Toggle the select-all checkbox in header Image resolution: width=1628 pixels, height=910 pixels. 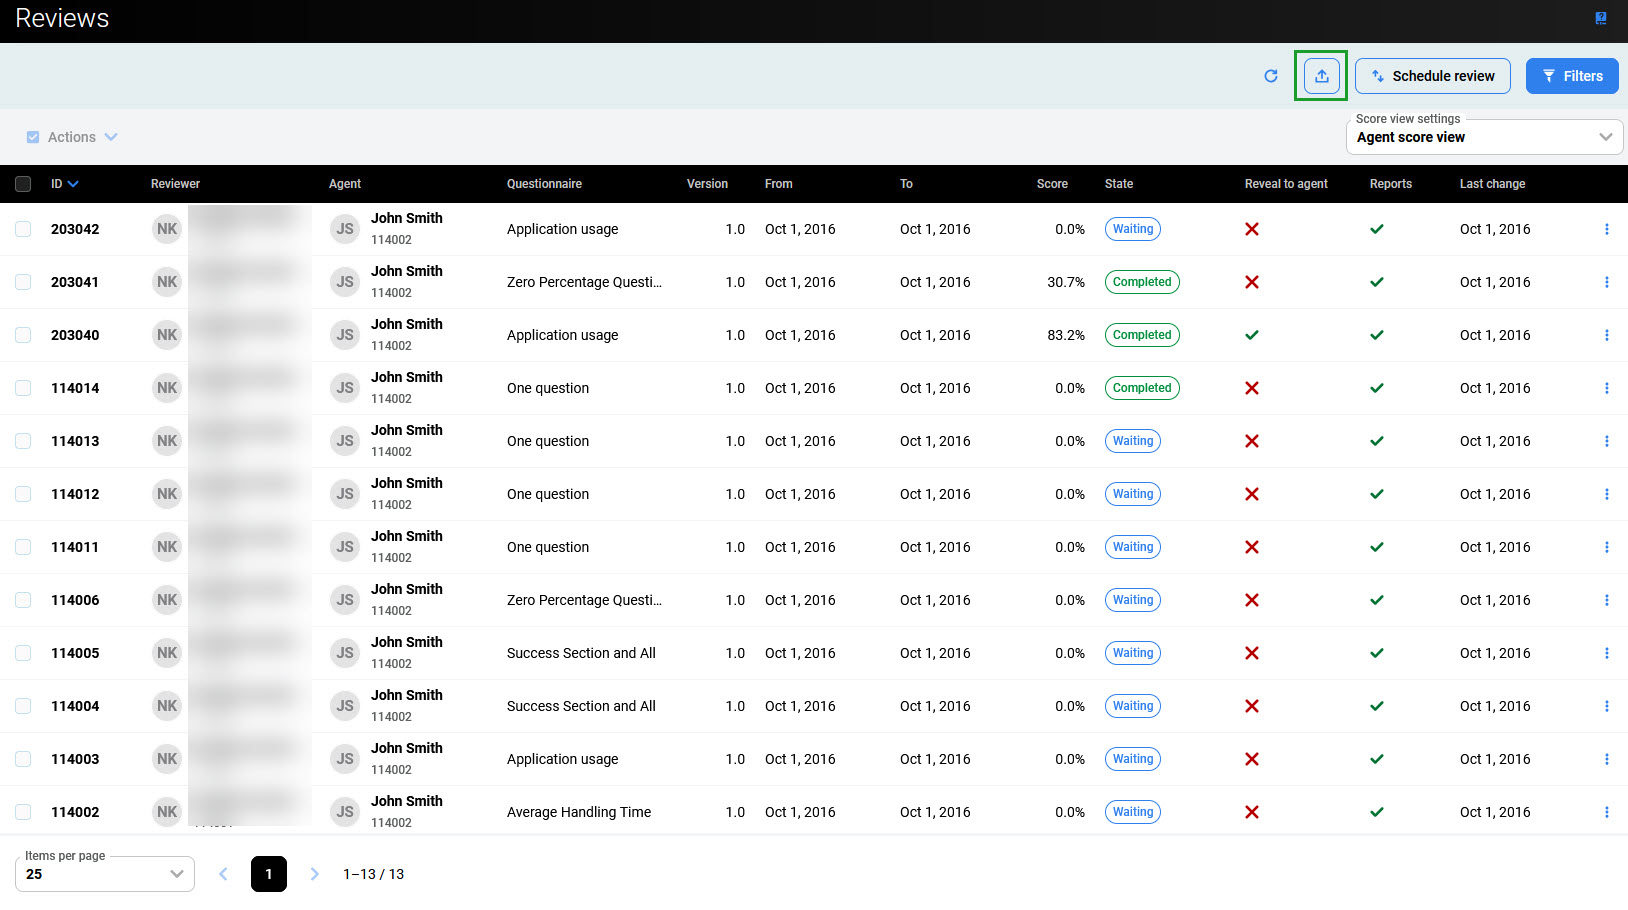coord(23,184)
